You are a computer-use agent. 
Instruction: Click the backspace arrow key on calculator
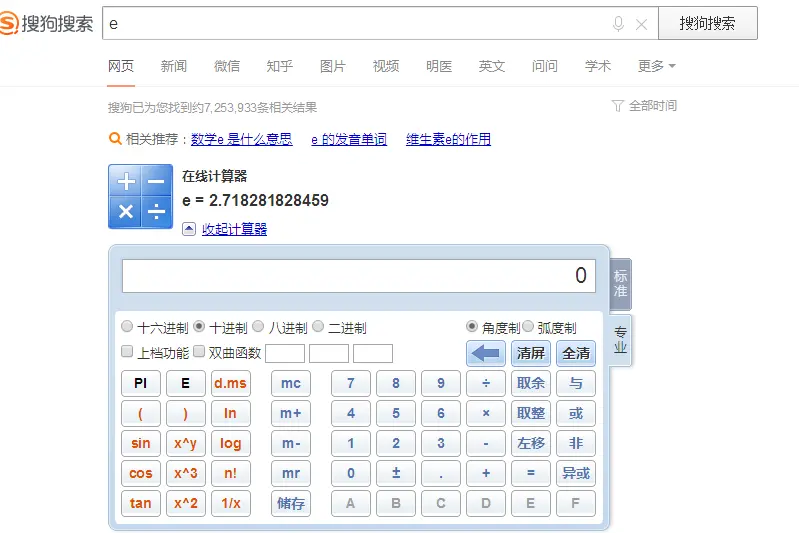[x=486, y=353]
